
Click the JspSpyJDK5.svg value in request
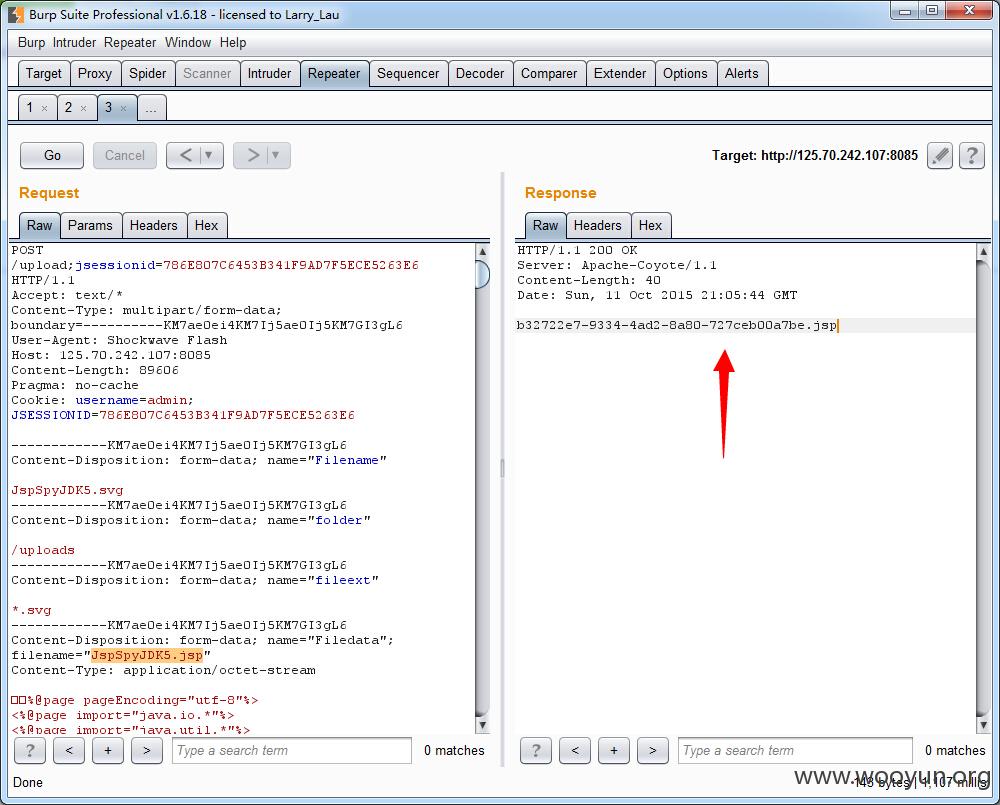pos(68,490)
